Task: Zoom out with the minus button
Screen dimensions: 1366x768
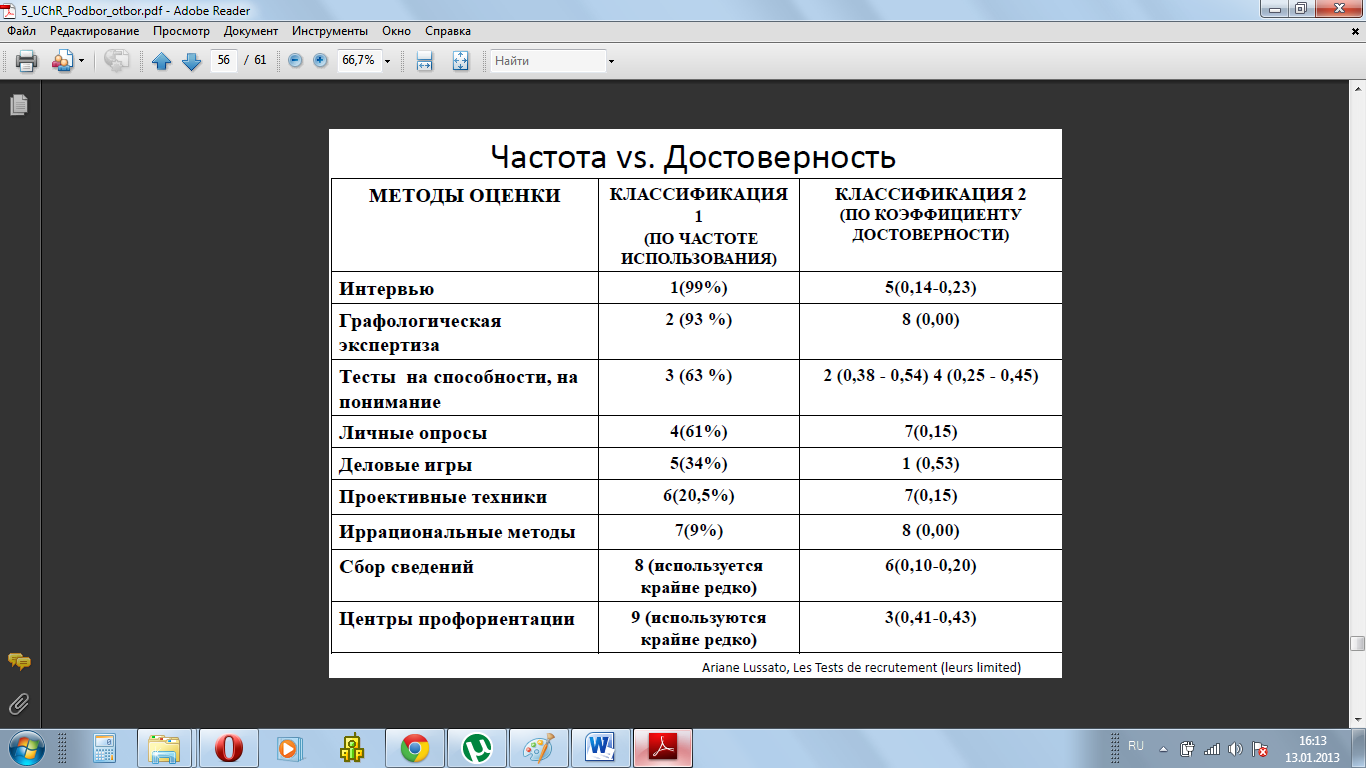Action: pos(295,60)
